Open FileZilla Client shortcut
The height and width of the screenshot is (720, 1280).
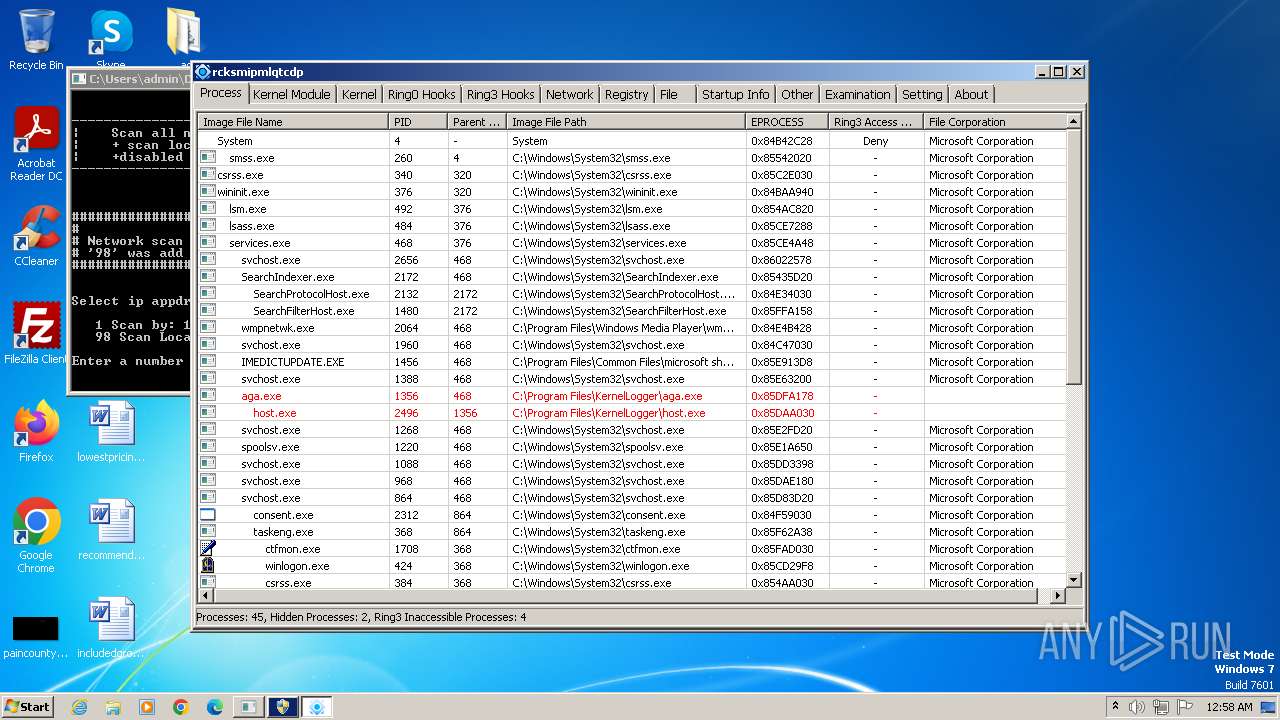click(36, 334)
